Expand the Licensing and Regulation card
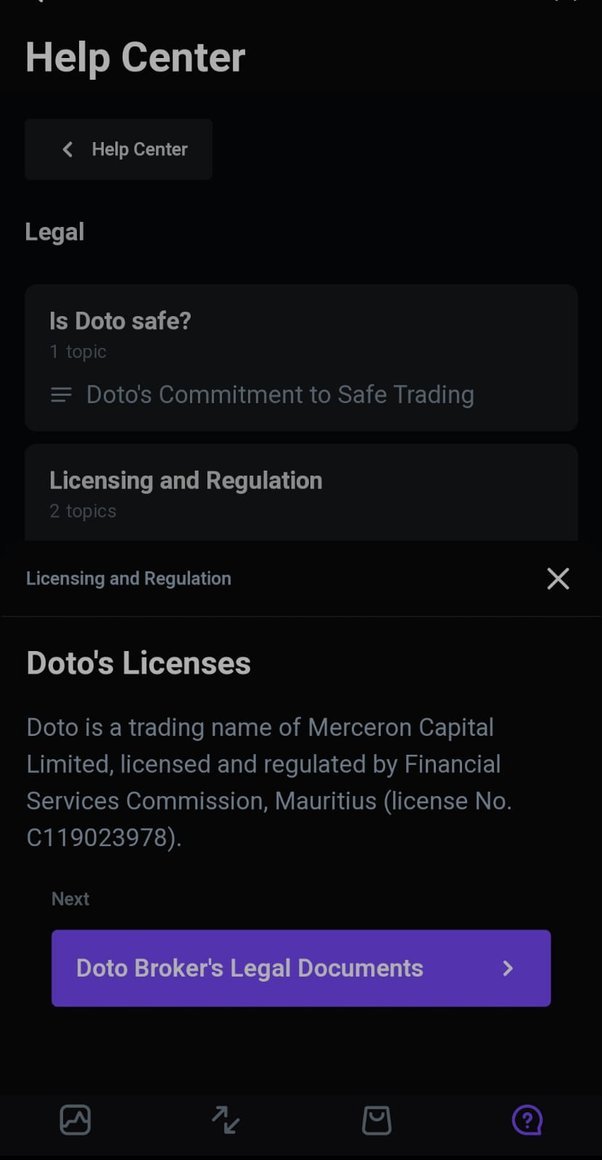This screenshot has width=602, height=1160. point(301,492)
